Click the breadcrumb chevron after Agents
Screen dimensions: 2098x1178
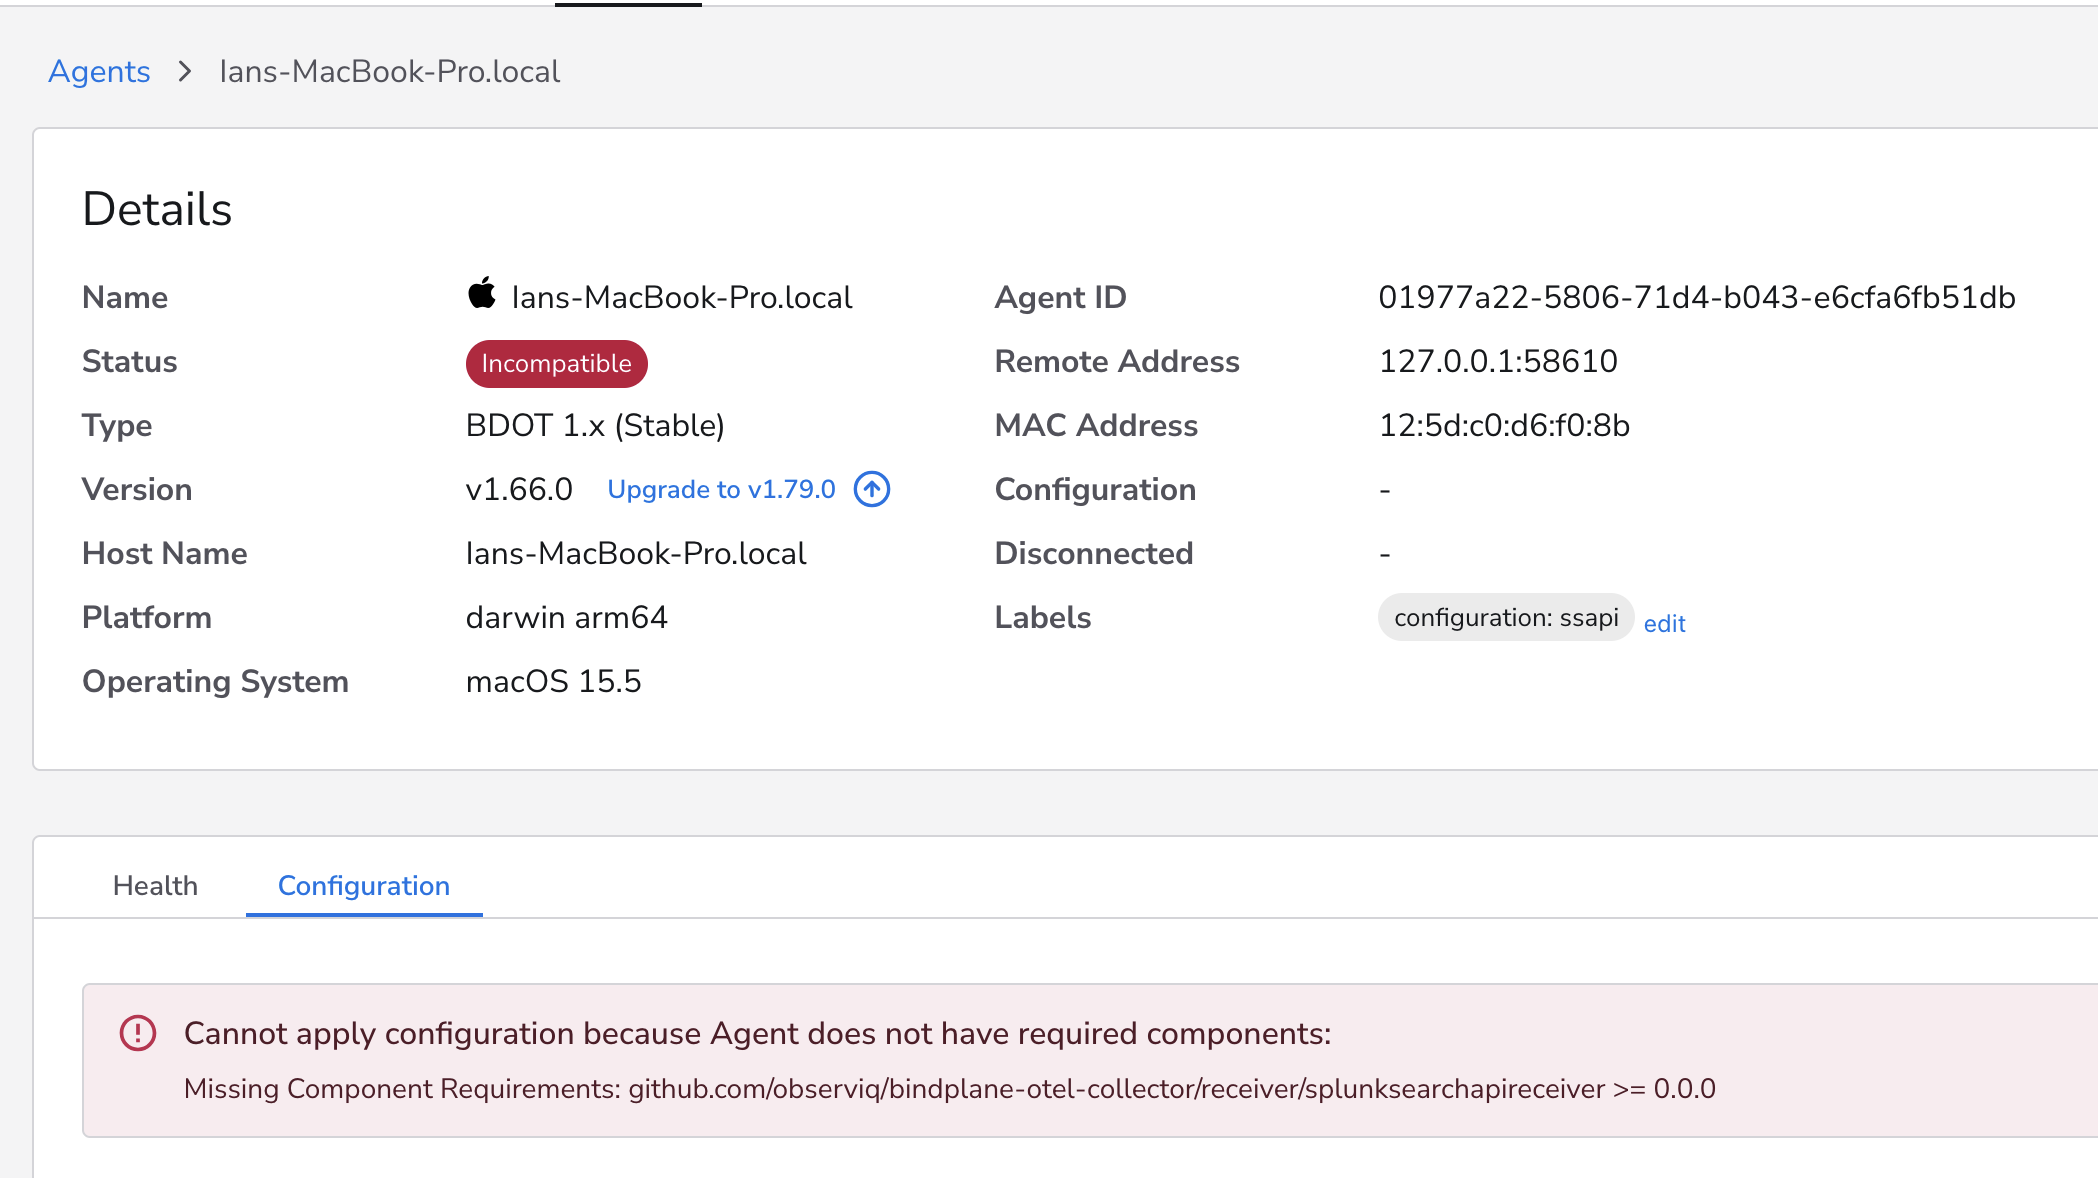[185, 71]
